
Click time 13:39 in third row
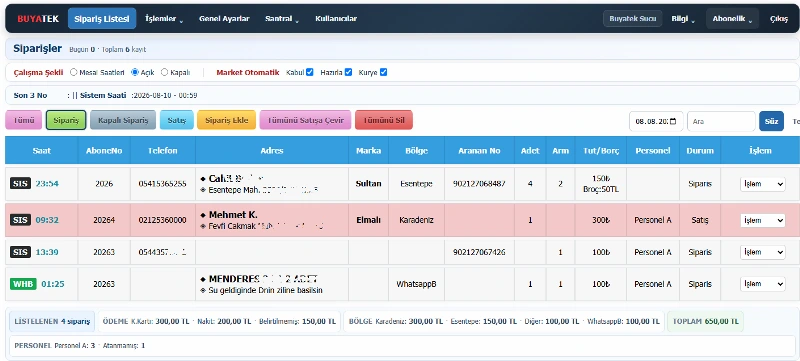[x=47, y=252]
